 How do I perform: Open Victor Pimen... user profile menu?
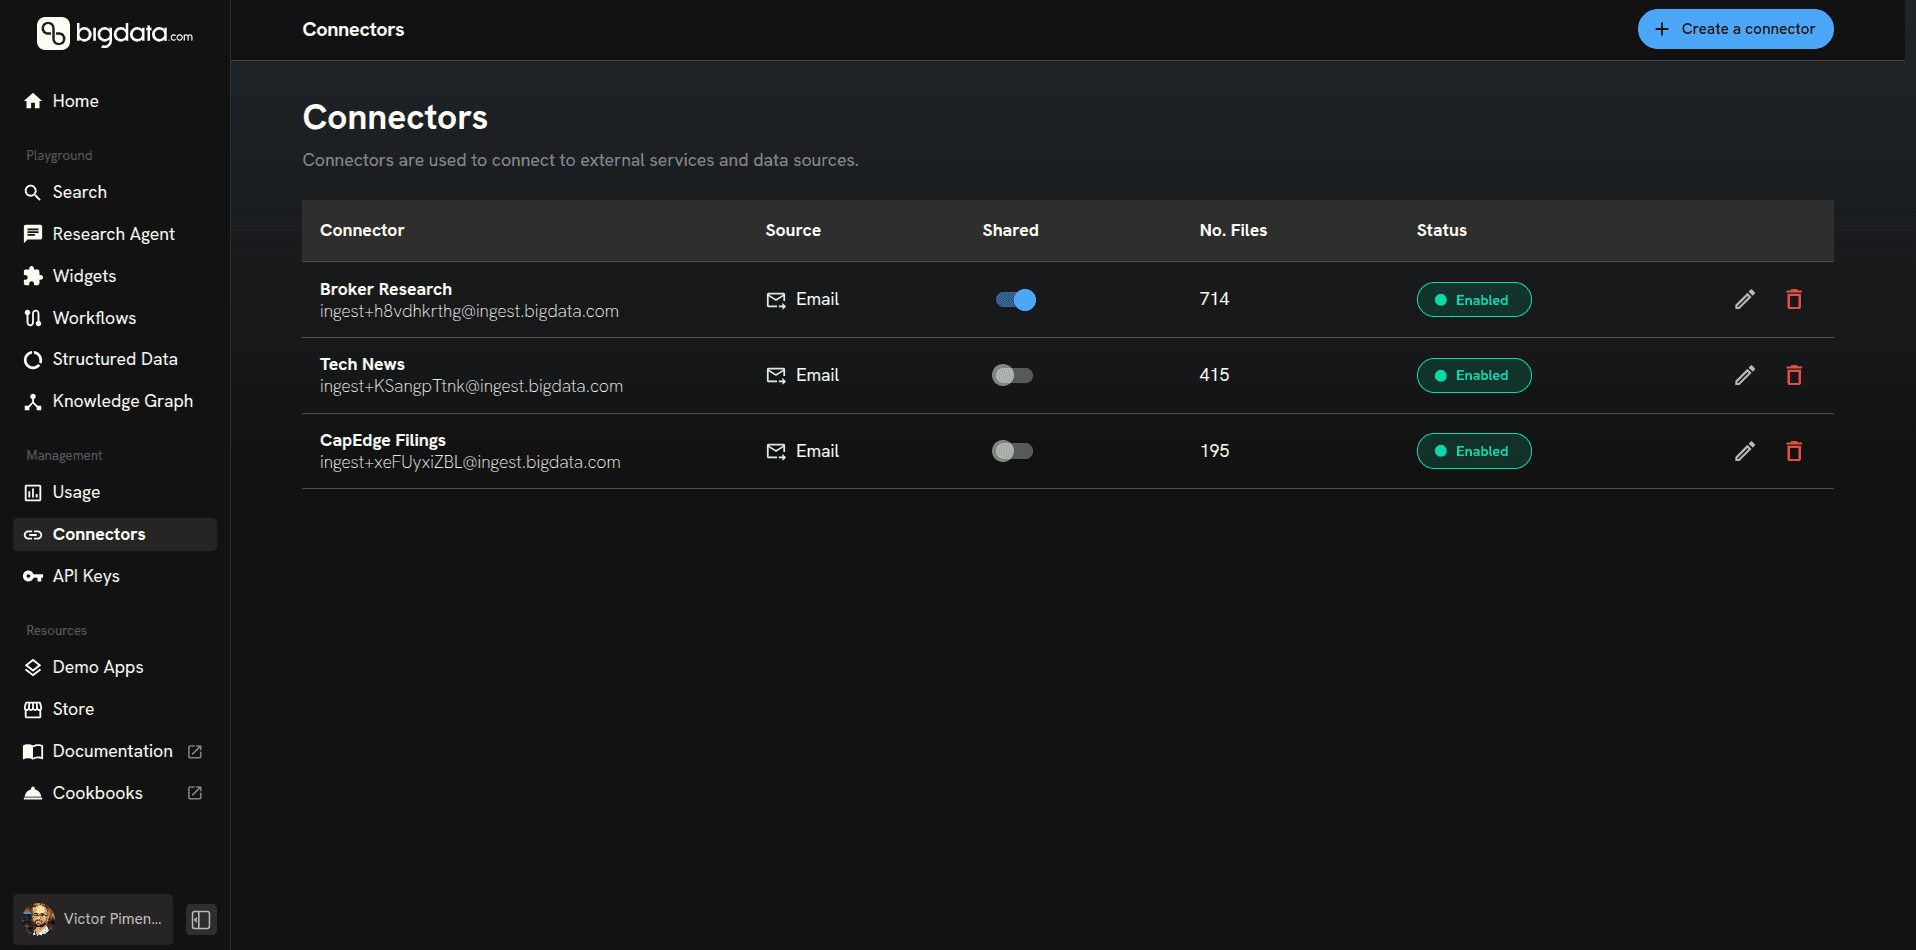coord(93,919)
